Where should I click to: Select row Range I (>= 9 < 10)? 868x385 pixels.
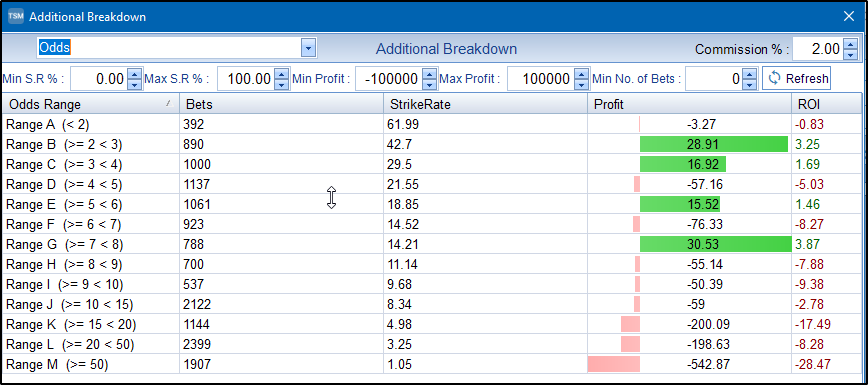point(432,284)
